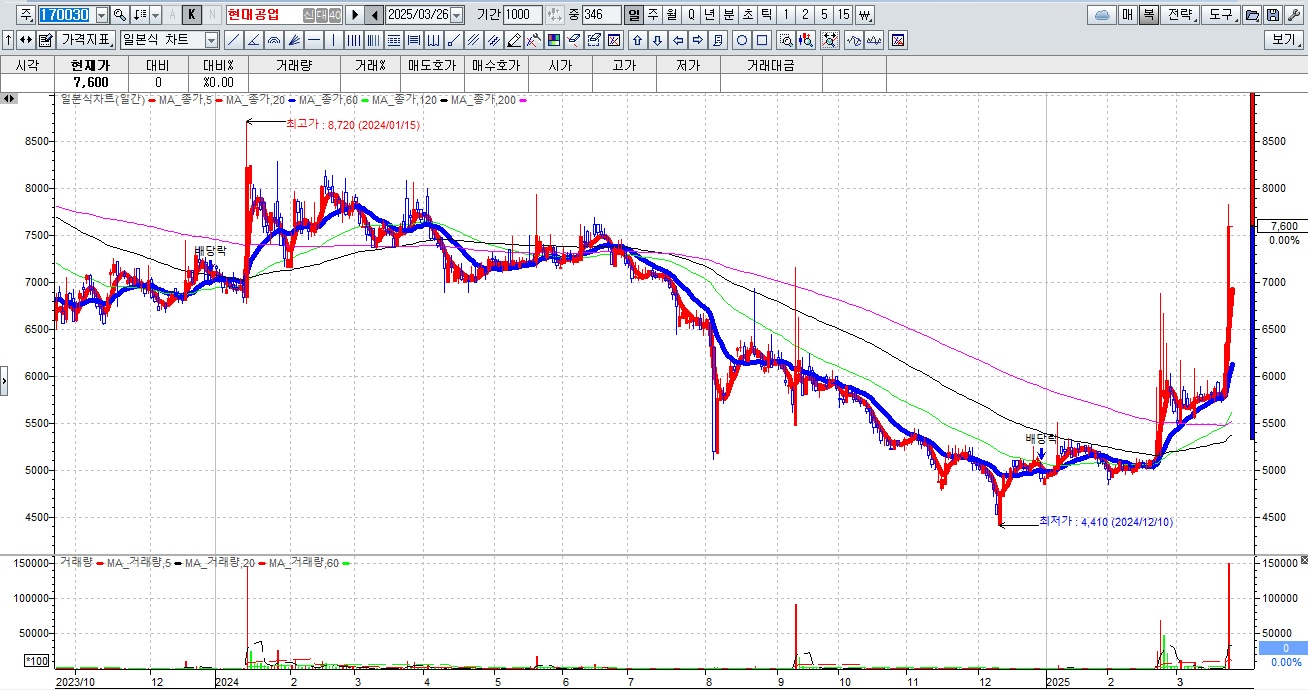Select the arc drawing tool
The image size is (1308, 690).
(x=274, y=40)
